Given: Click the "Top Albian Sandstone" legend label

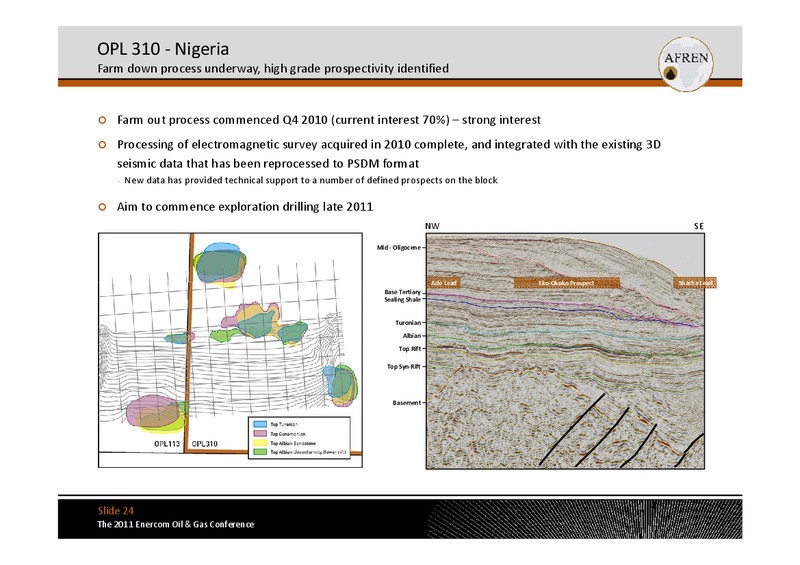Looking at the screenshot, I should 293,443.
